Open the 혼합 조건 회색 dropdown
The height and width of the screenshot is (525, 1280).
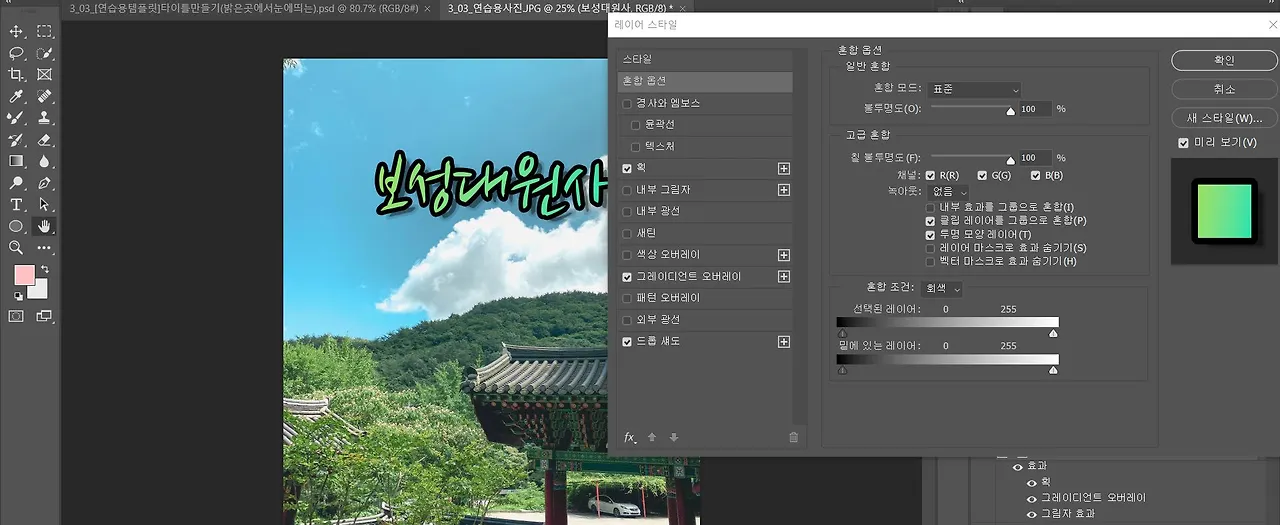click(943, 288)
